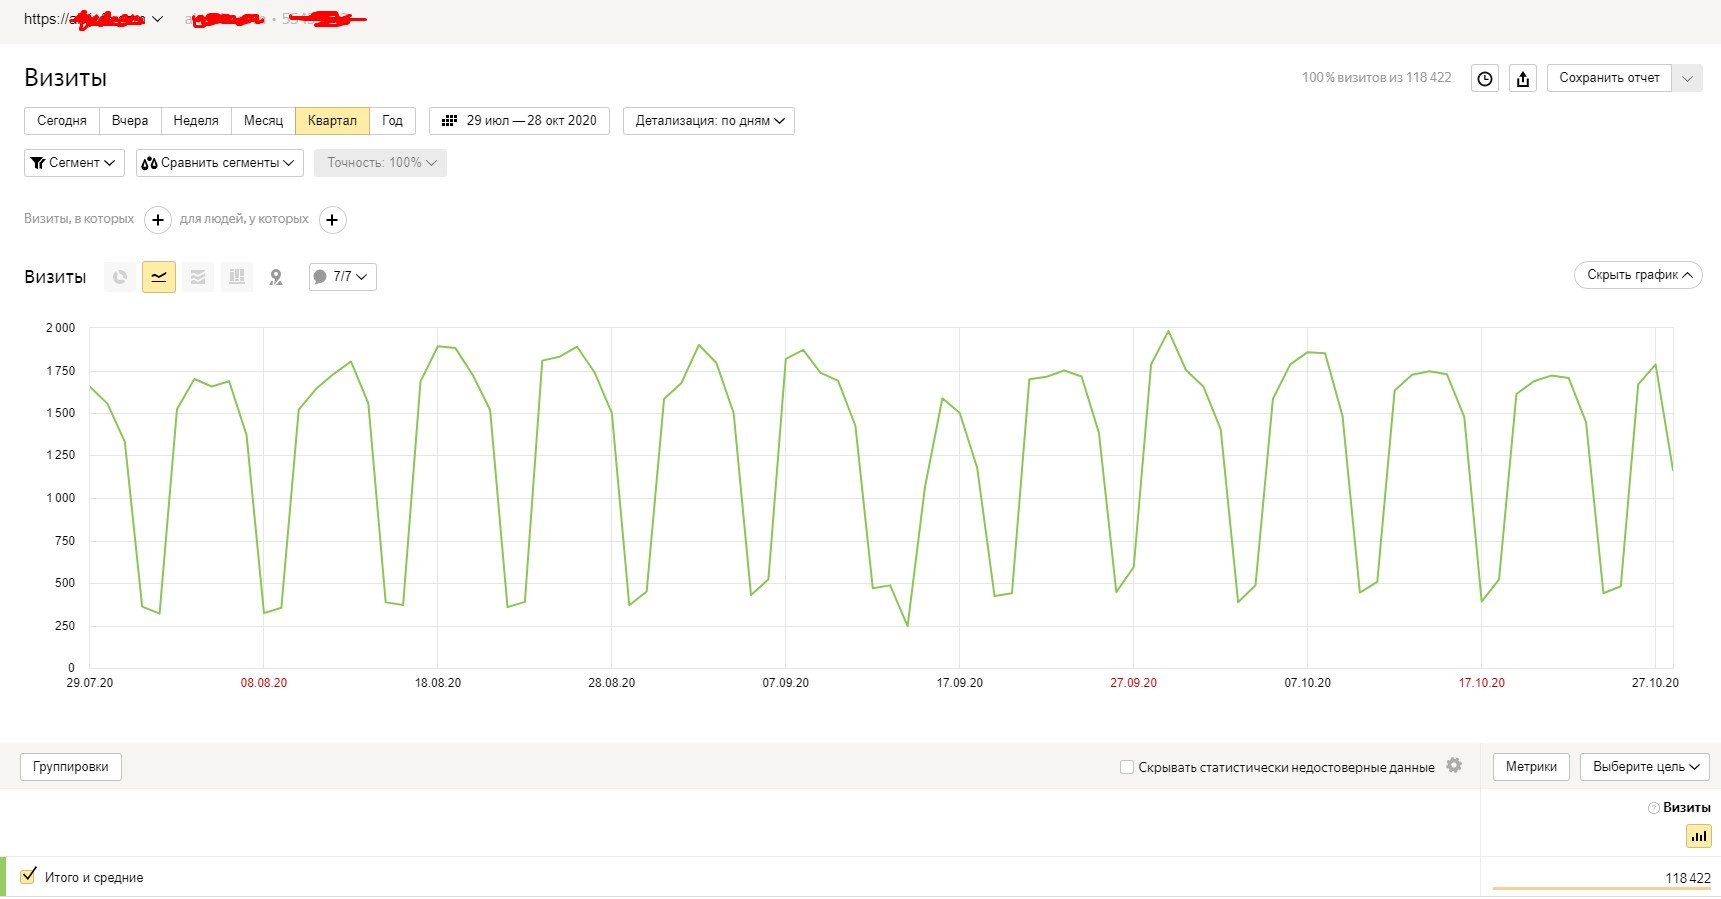Click the 07.09.20 date axis label

[785, 683]
